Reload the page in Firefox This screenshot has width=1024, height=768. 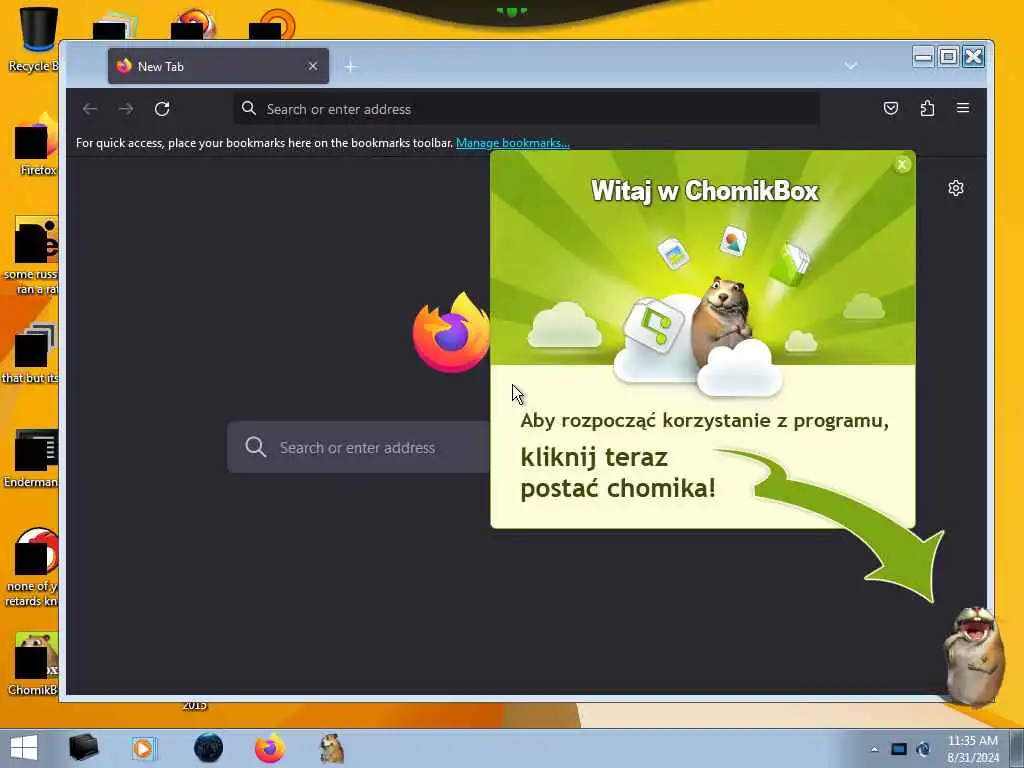tap(162, 108)
